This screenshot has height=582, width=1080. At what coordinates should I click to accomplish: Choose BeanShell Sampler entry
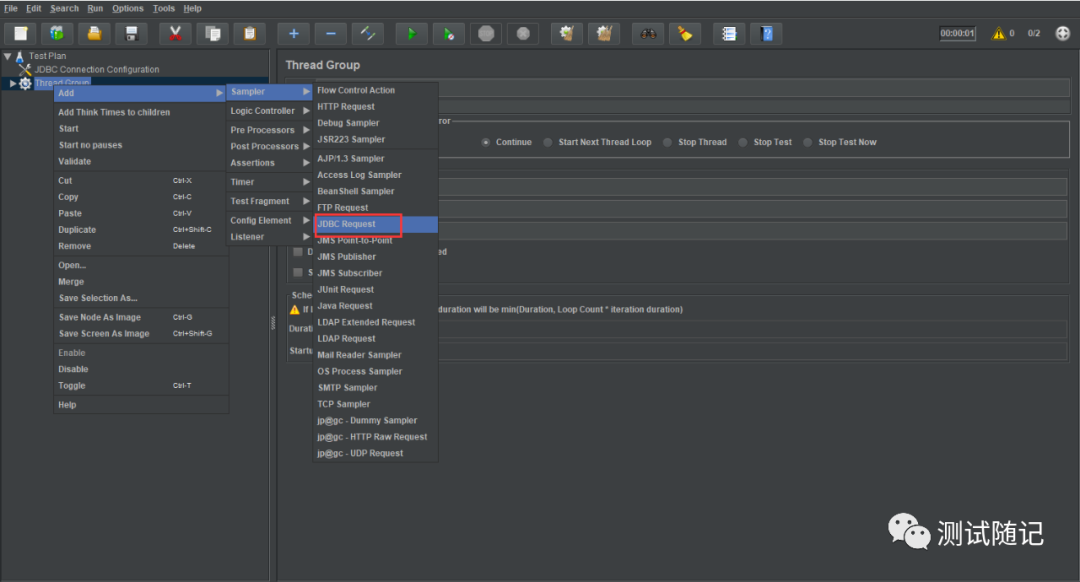(x=375, y=191)
